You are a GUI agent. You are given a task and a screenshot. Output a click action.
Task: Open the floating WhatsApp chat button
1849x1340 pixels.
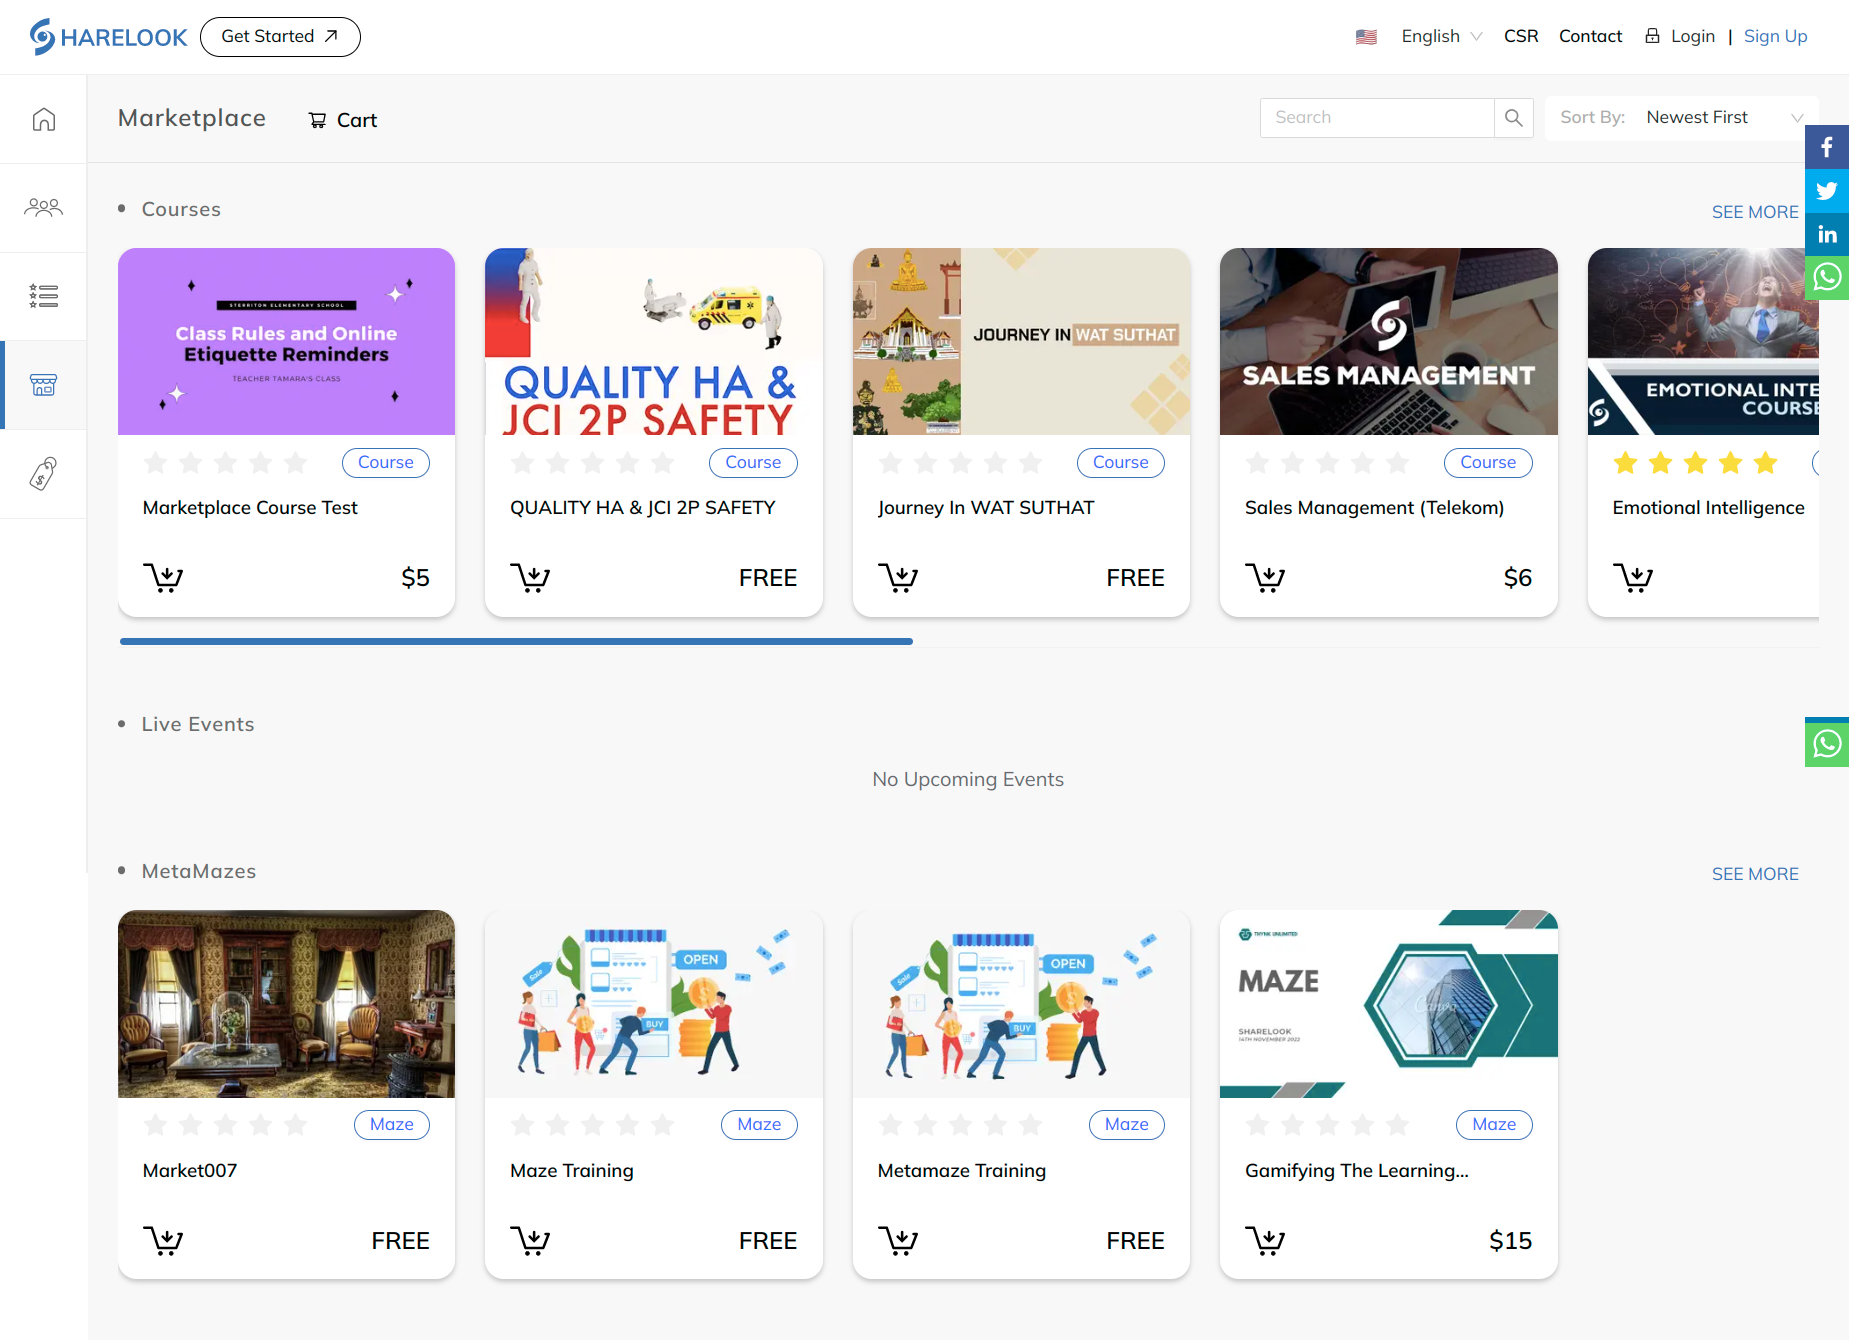click(1827, 744)
